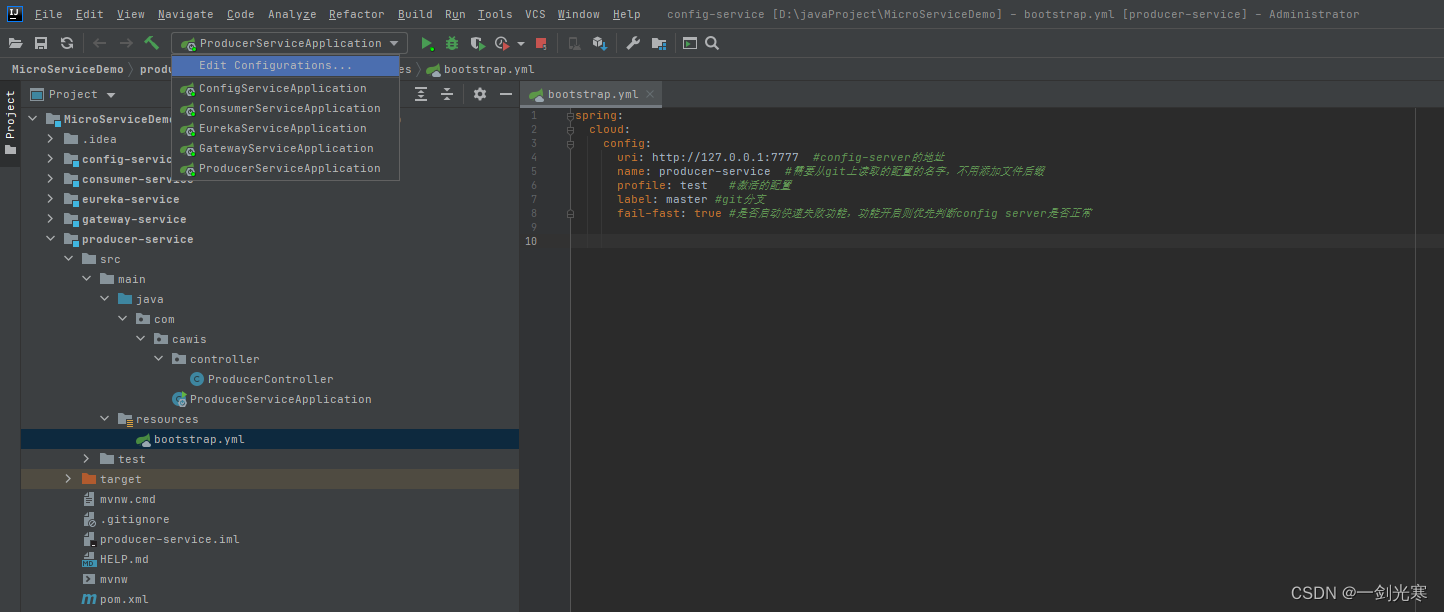
Task: Start debugging with the green bug icon
Action: 452,43
